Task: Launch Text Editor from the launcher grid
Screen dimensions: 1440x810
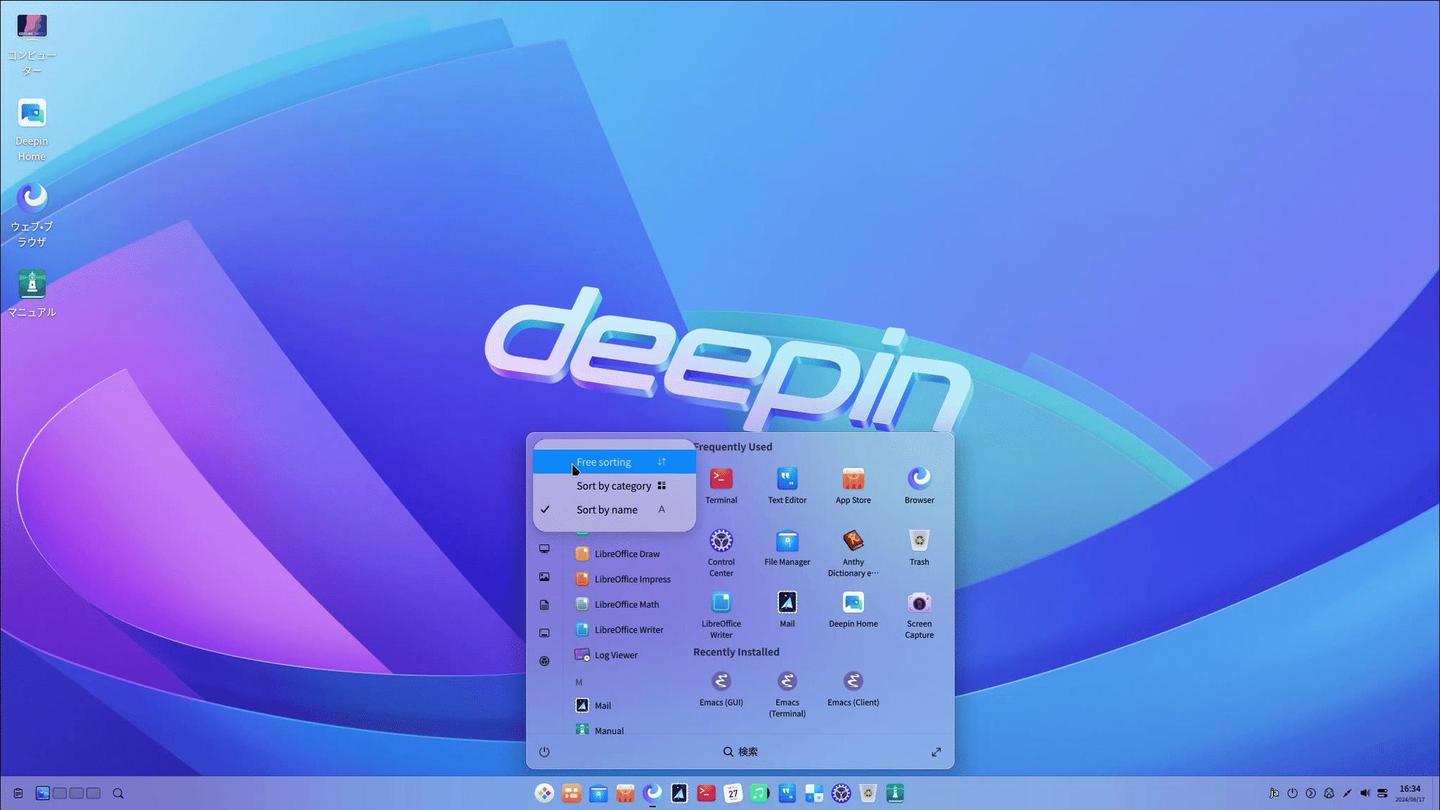Action: coord(787,485)
